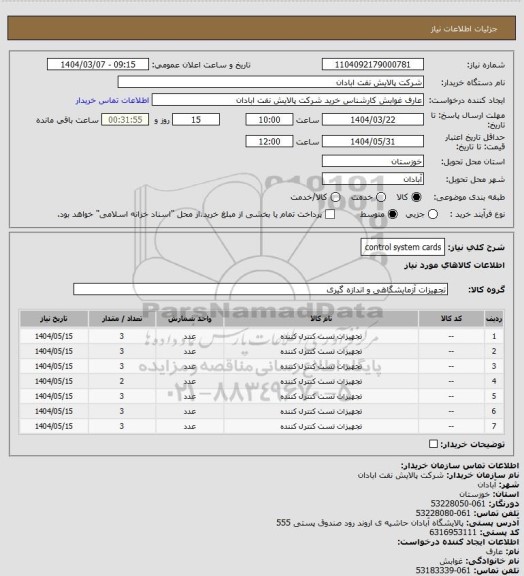This screenshot has width=524, height=576.
Task: Open the اطلاعات تماس خریدار link
Action: coord(112,100)
